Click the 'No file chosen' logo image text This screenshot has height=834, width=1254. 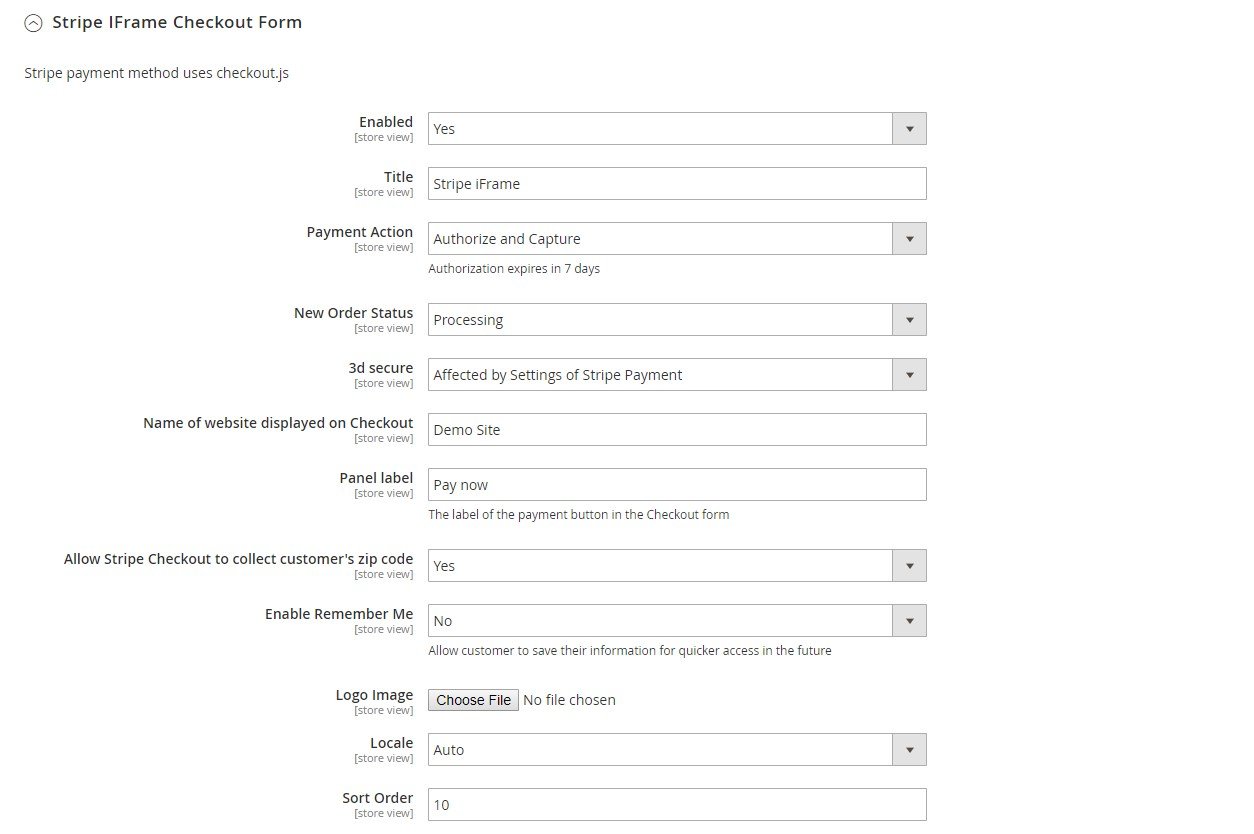coord(569,700)
